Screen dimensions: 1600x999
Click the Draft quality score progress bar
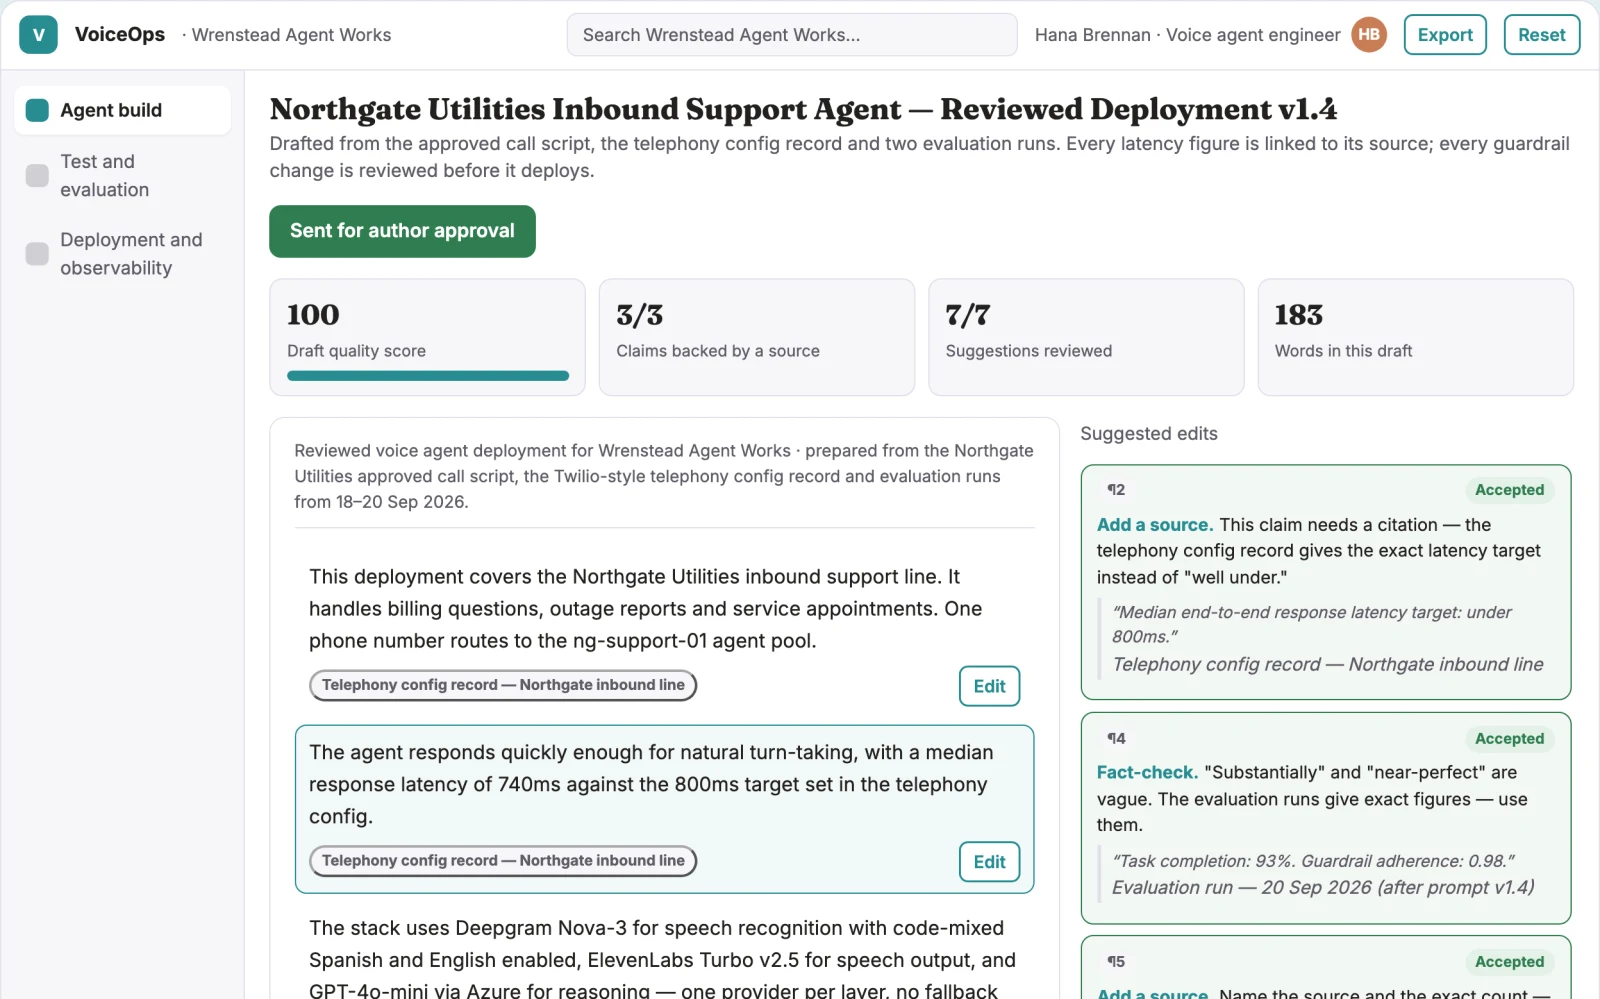tap(428, 376)
